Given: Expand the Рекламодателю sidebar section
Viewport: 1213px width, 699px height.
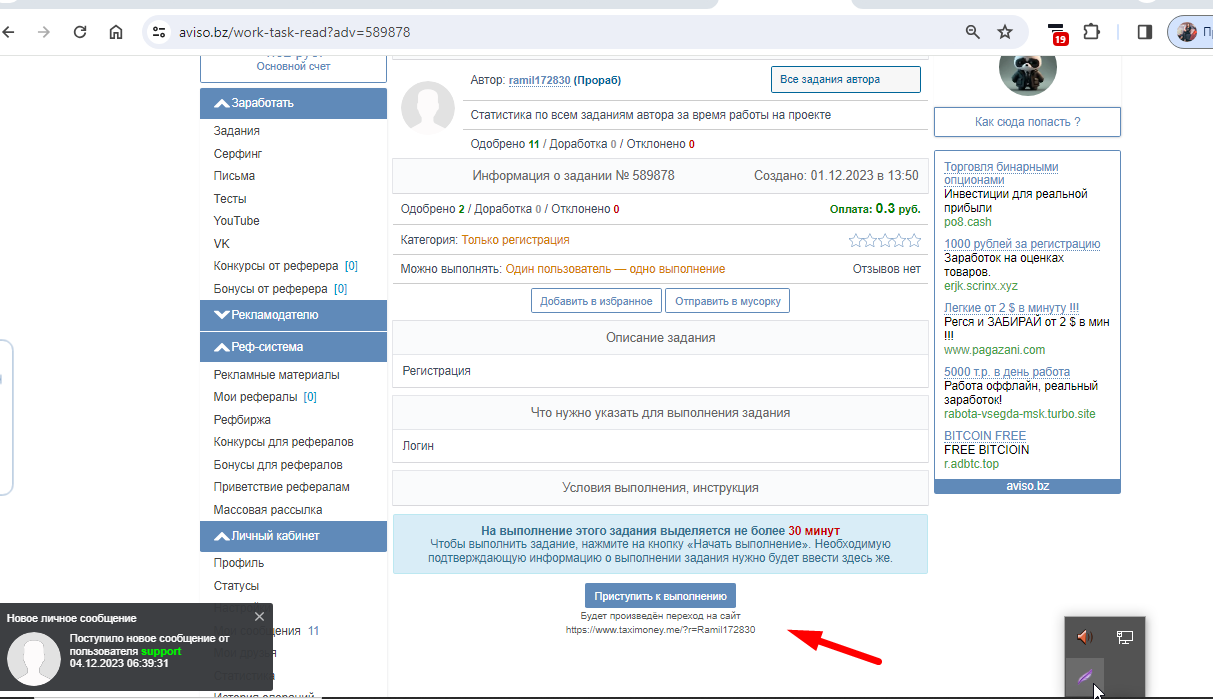Looking at the screenshot, I should (x=293, y=315).
